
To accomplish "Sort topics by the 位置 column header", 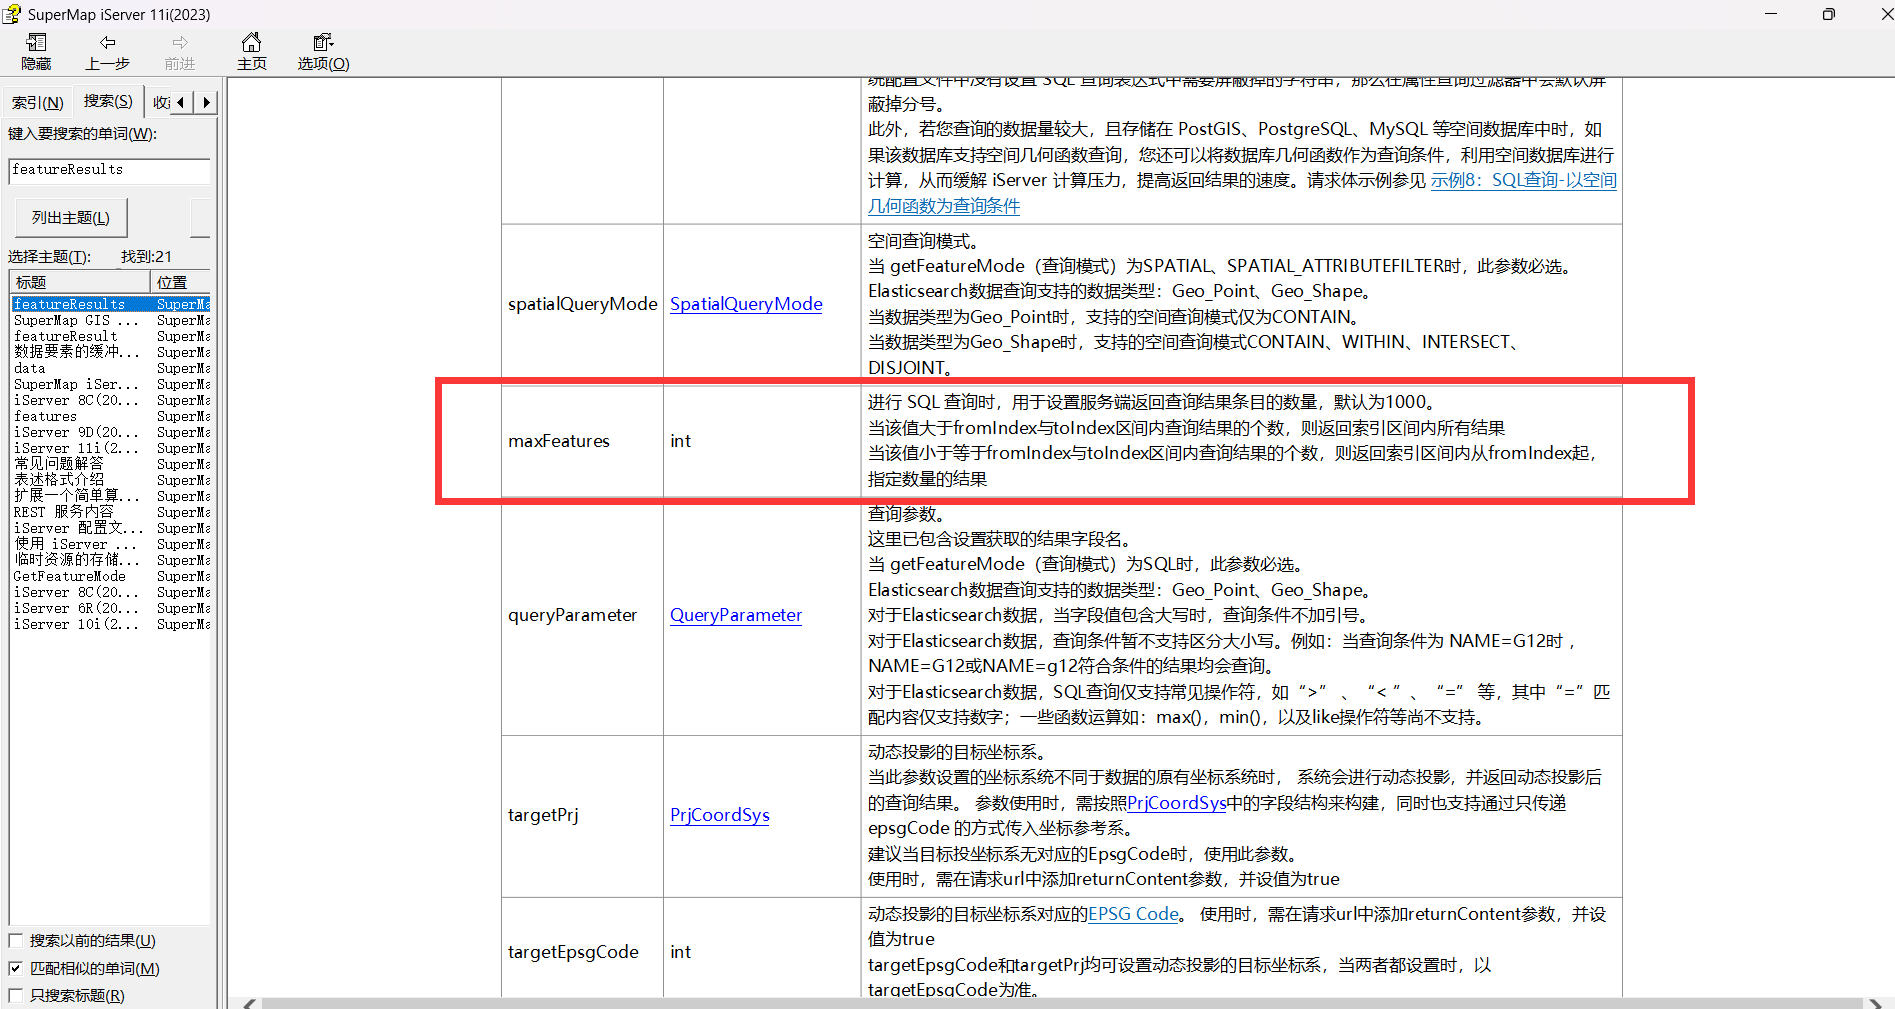I will 181,282.
